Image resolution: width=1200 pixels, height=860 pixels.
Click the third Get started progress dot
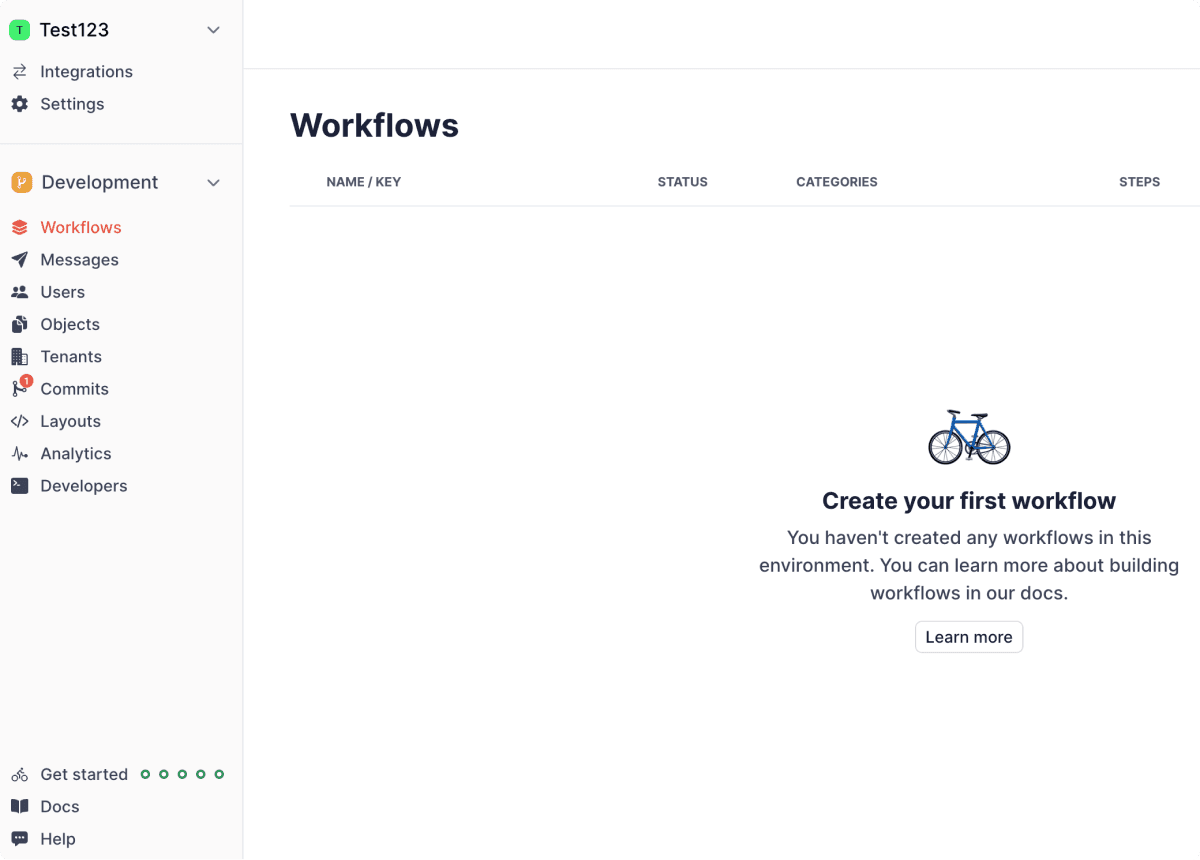183,773
